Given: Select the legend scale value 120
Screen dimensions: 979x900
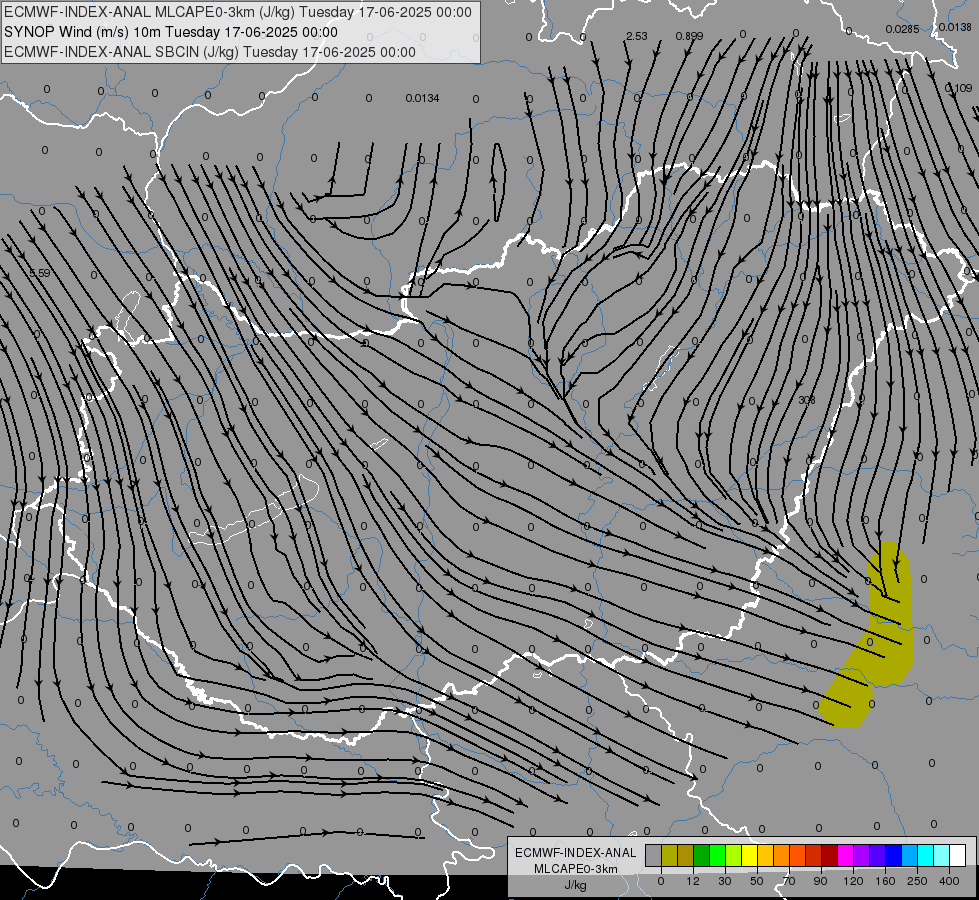Looking at the screenshot, I should [853, 881].
